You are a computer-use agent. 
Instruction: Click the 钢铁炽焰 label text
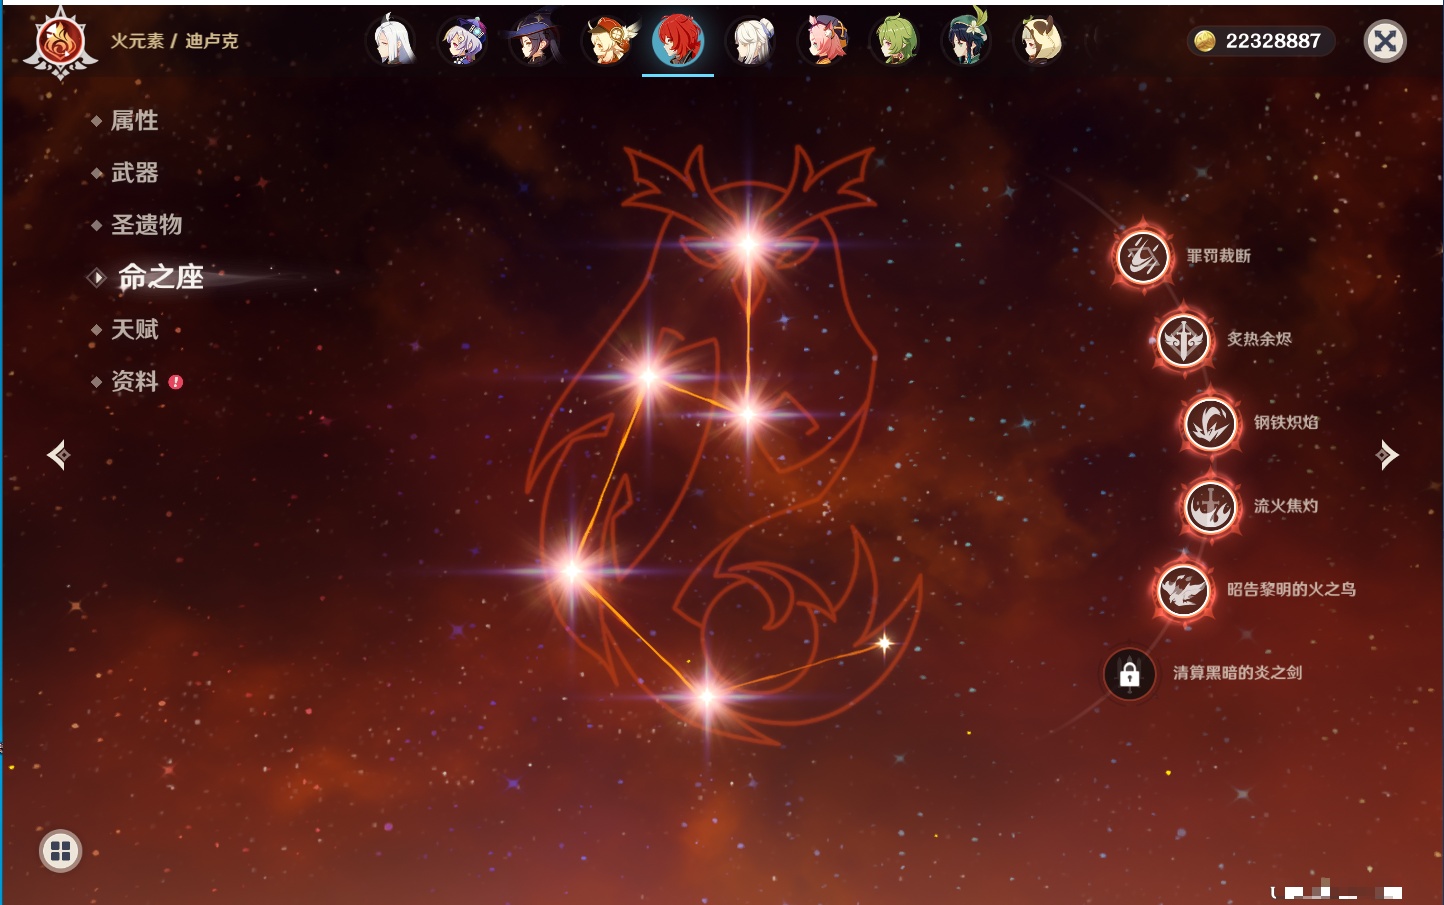click(x=1287, y=422)
